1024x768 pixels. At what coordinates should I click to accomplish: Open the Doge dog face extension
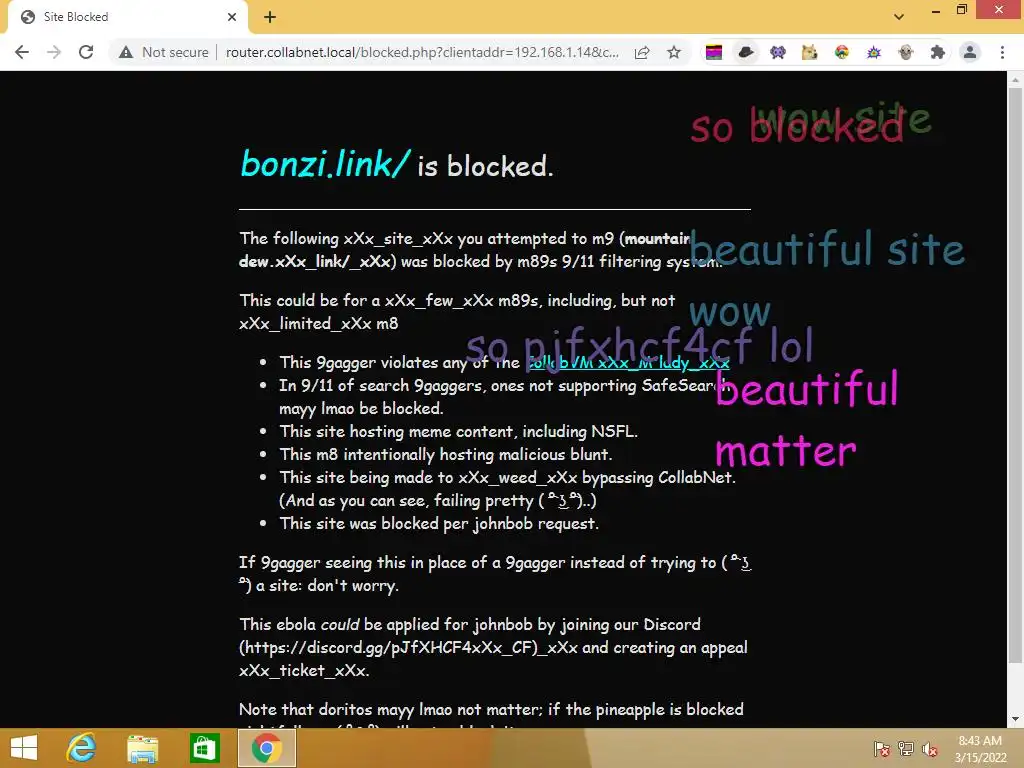click(810, 52)
